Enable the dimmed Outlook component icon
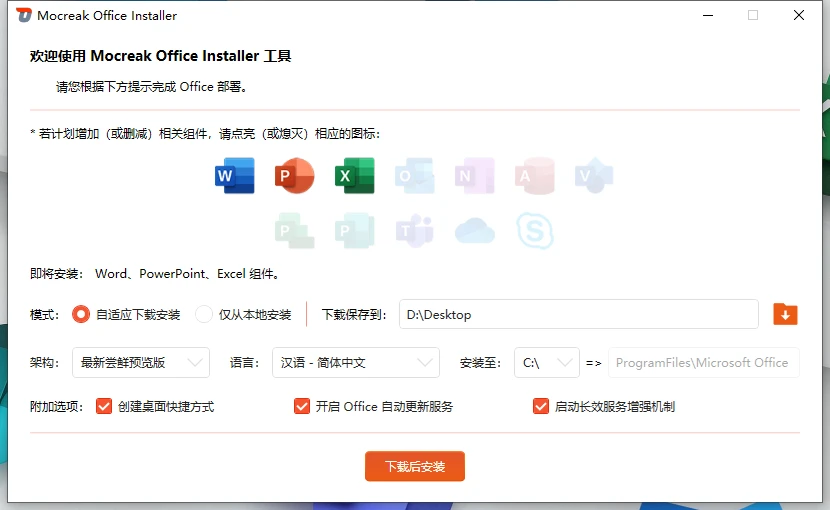 (414, 175)
